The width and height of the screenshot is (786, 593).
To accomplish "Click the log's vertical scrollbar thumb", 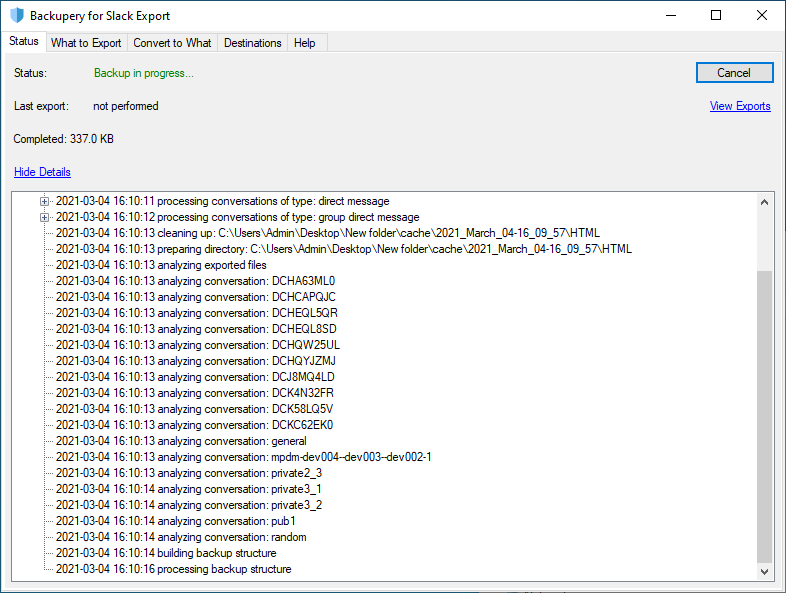I will [x=764, y=417].
